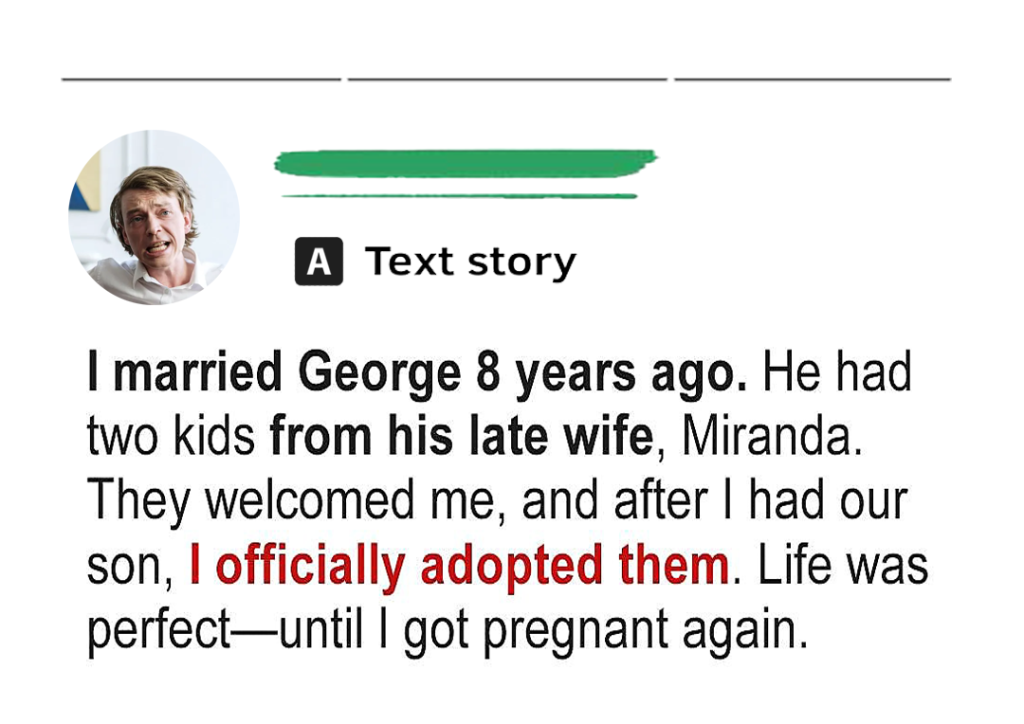Image resolution: width=1024 pixels, height=724 pixels.
Task: Select the middle story progress segment
Action: click(x=507, y=79)
